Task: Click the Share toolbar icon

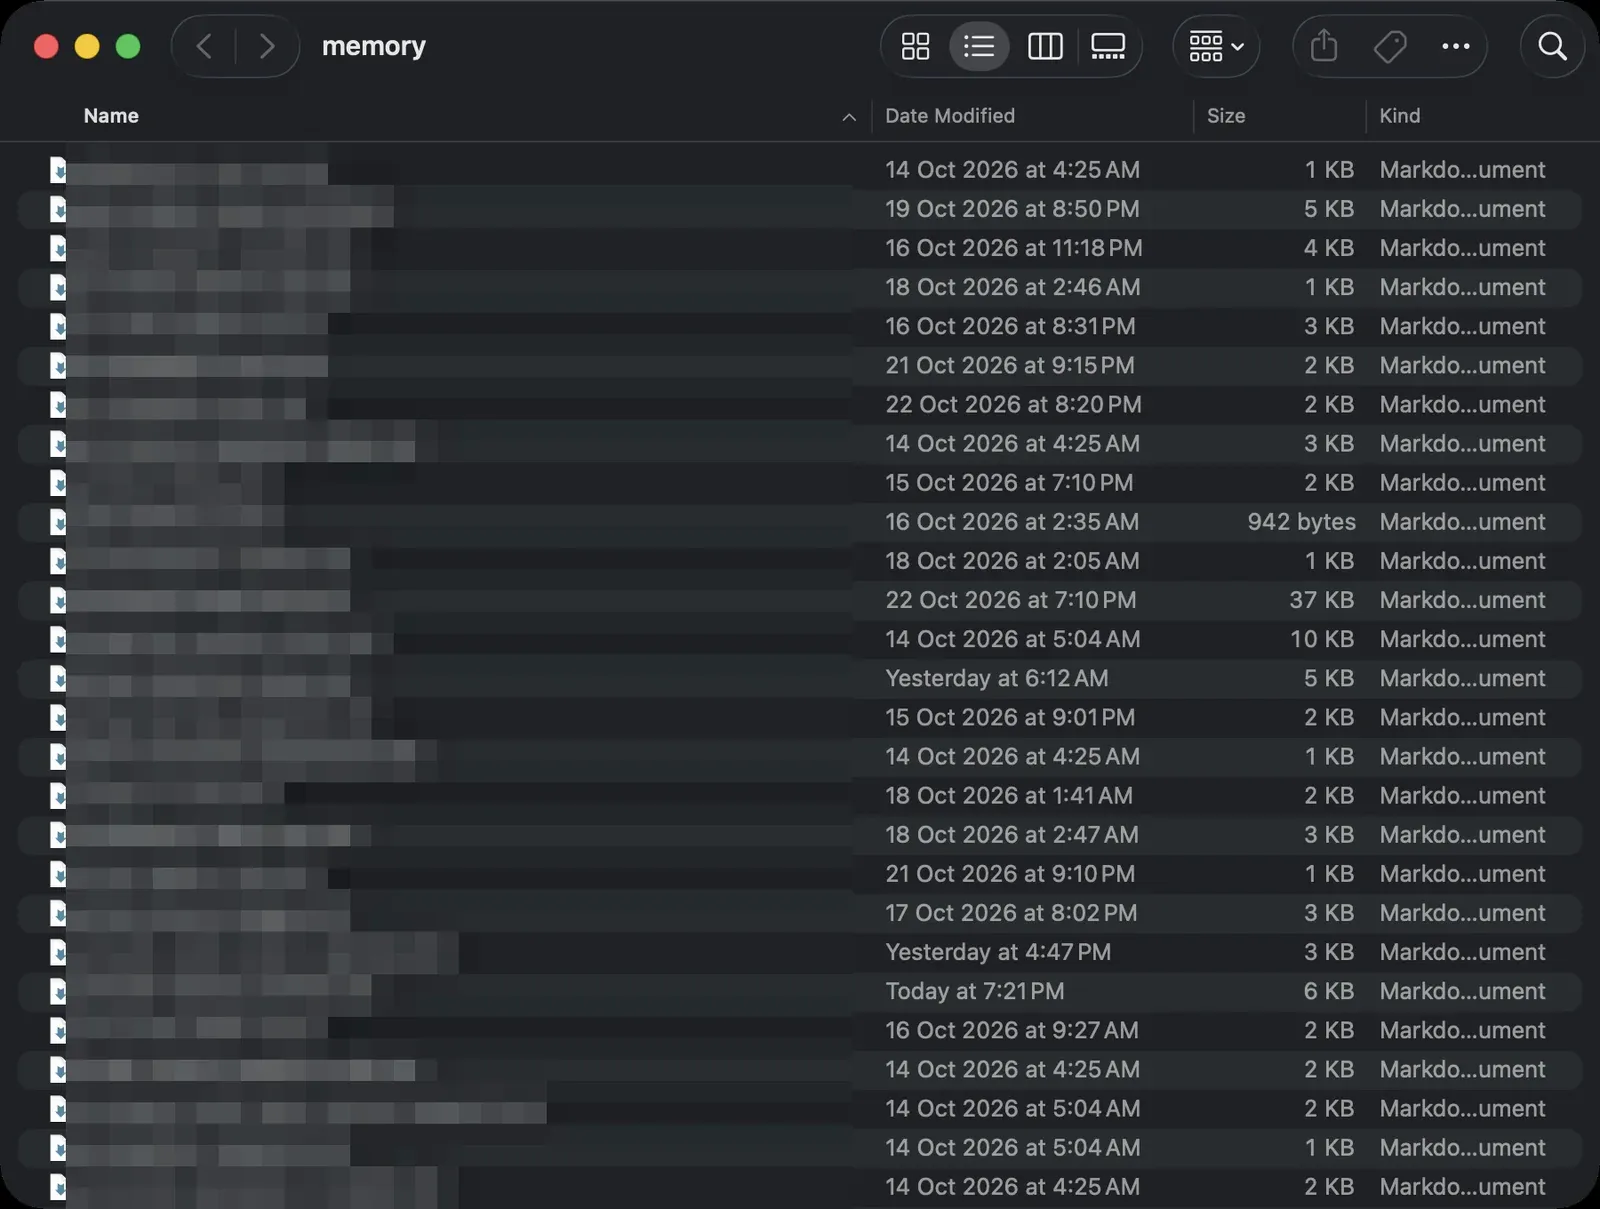Action: point(1324,46)
